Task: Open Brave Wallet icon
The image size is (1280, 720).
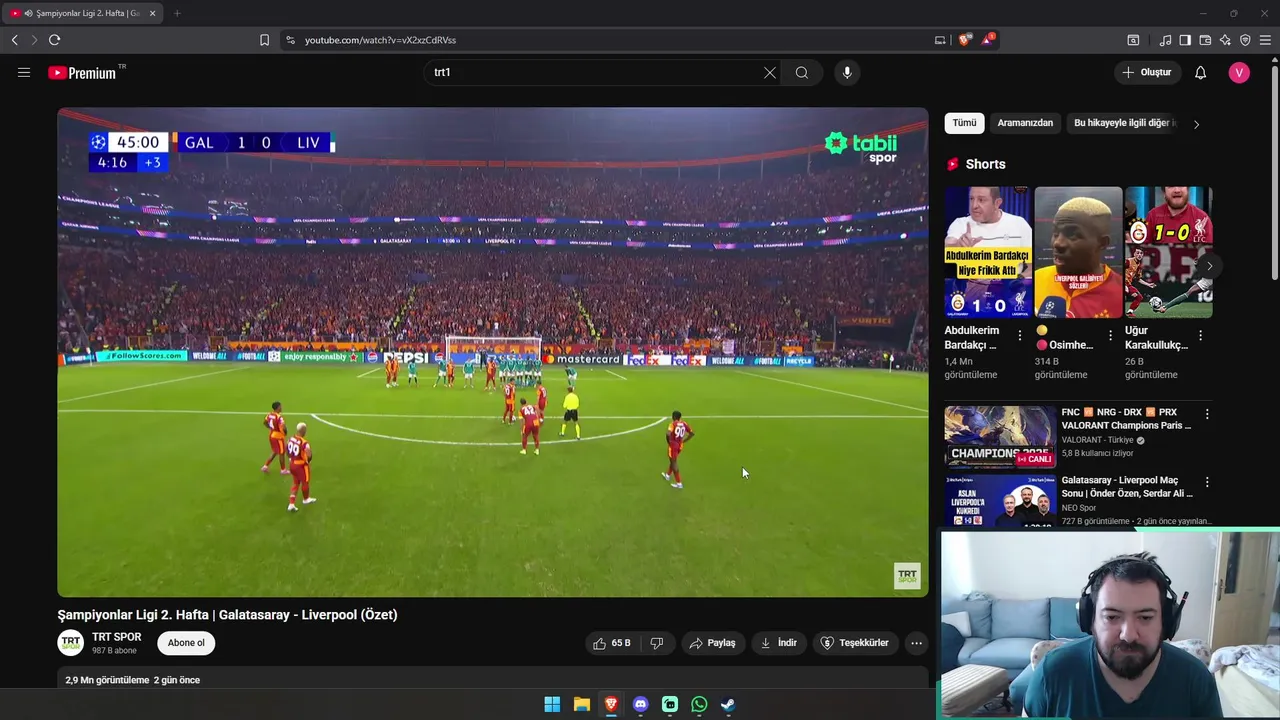Action: pos(1205,40)
